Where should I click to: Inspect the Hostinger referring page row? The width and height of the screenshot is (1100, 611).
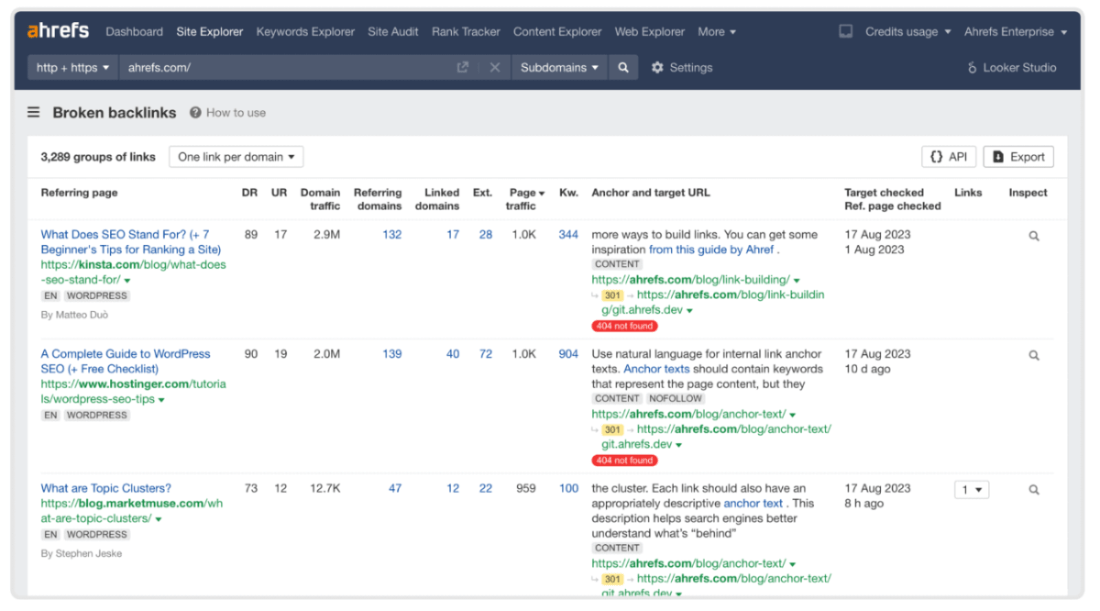point(1033,355)
